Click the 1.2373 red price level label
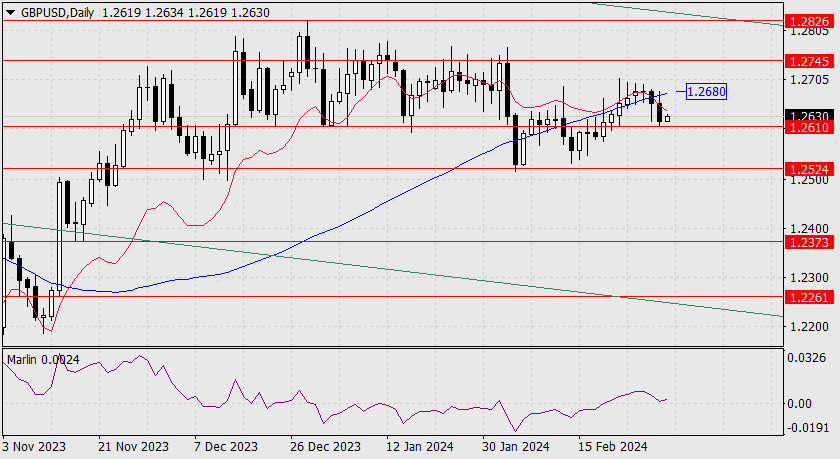Image resolution: width=840 pixels, height=459 pixels. coord(809,243)
